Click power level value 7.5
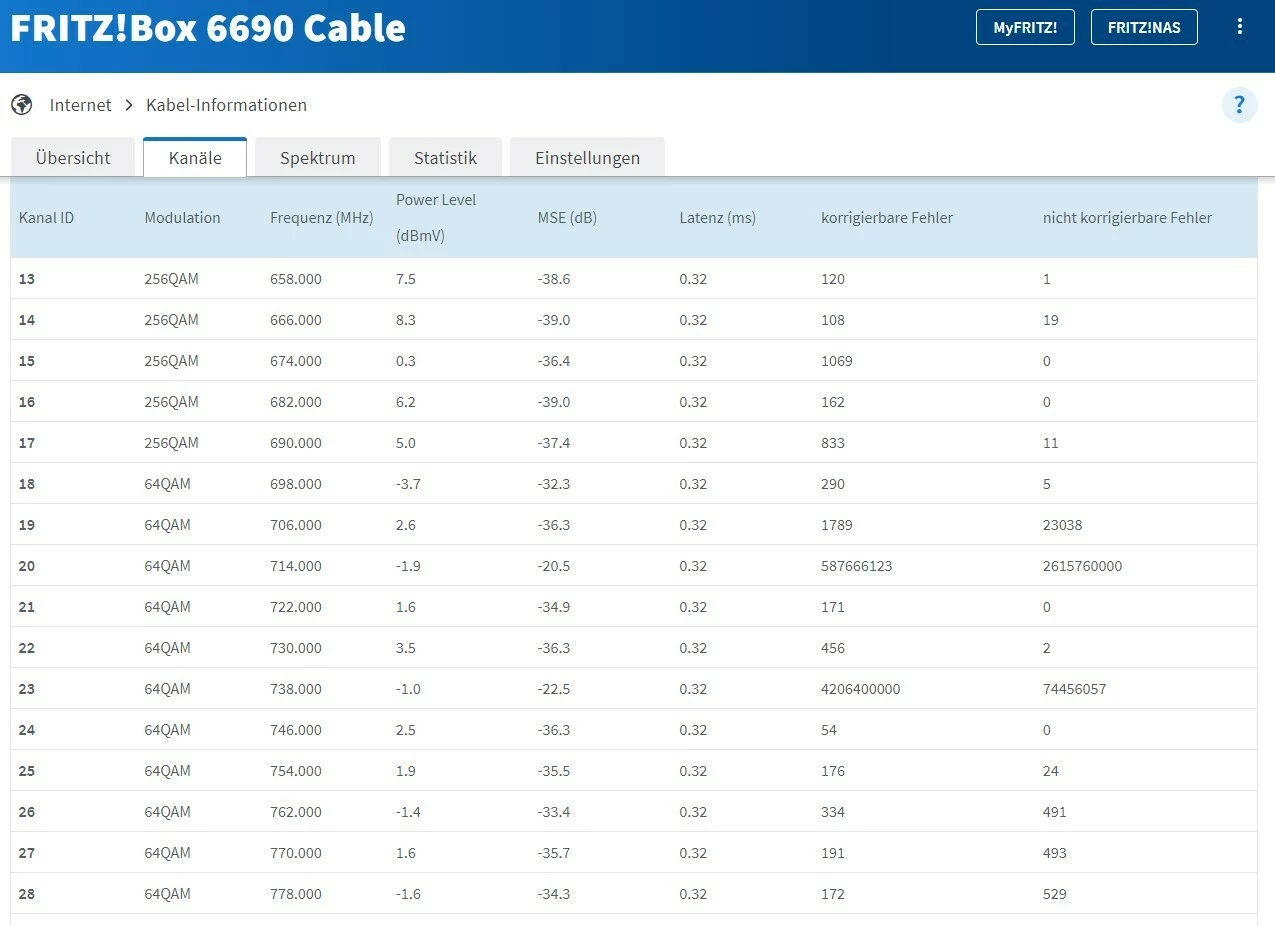 click(406, 279)
